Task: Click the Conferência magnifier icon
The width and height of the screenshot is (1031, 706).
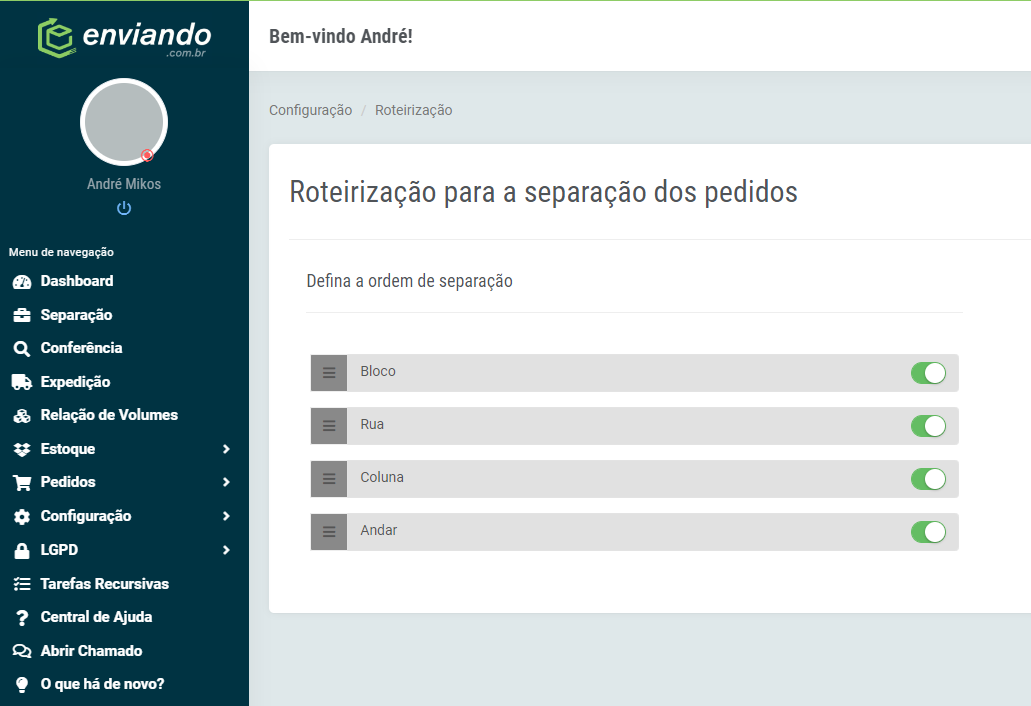Action: (x=22, y=348)
